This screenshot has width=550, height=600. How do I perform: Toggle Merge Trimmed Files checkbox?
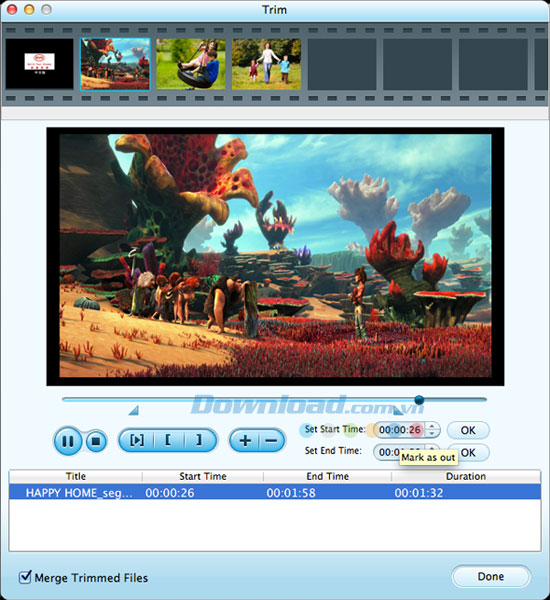click(x=25, y=577)
